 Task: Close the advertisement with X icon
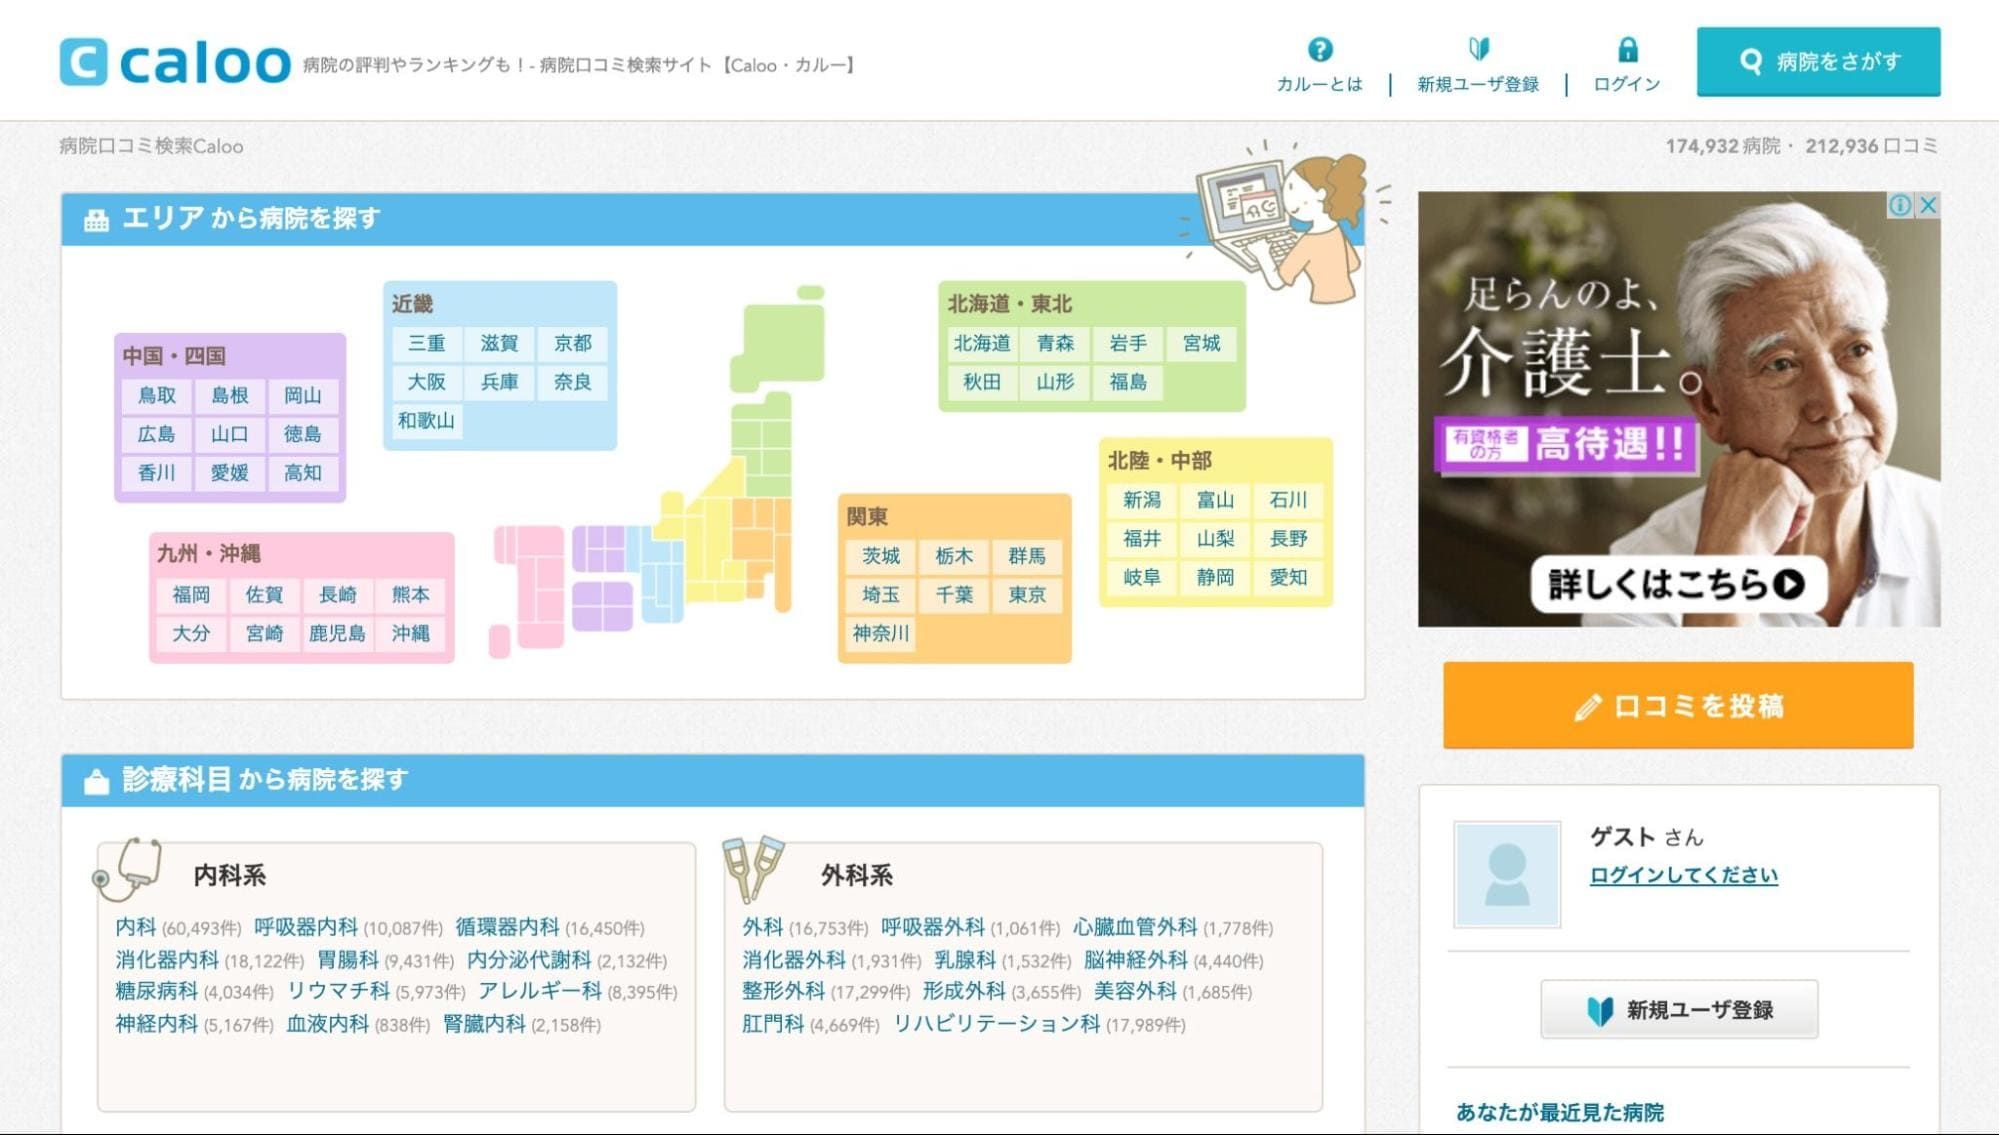click(x=1928, y=205)
